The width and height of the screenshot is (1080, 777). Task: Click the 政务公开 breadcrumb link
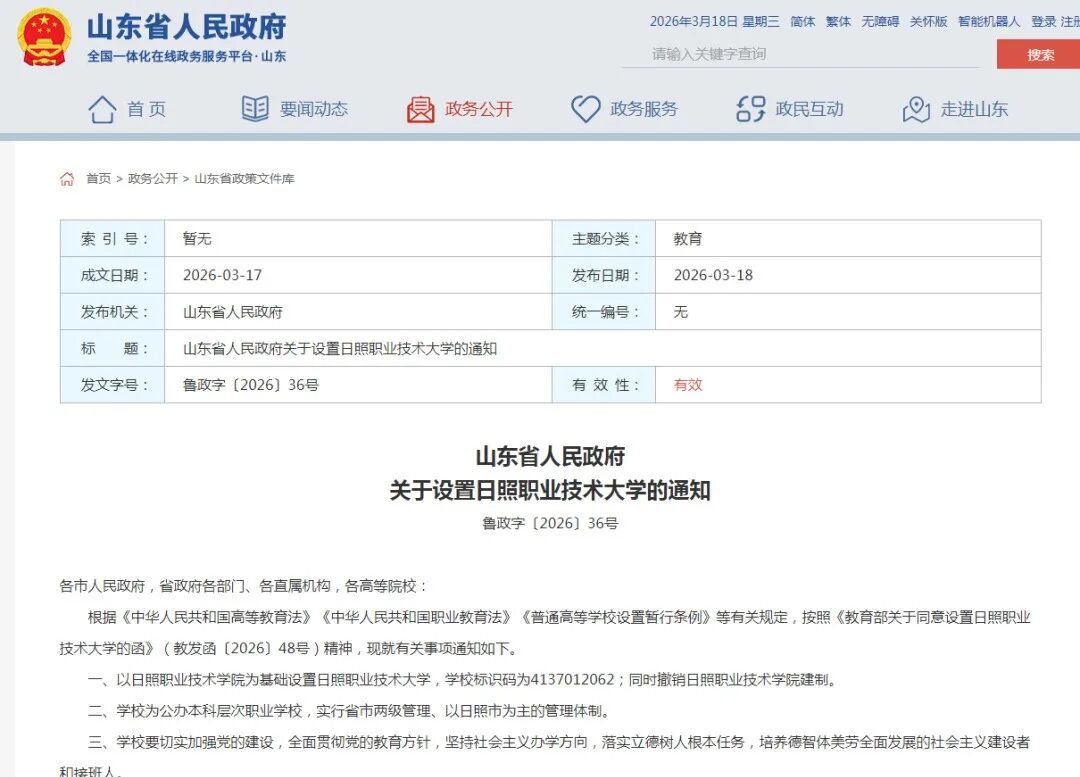pos(152,179)
